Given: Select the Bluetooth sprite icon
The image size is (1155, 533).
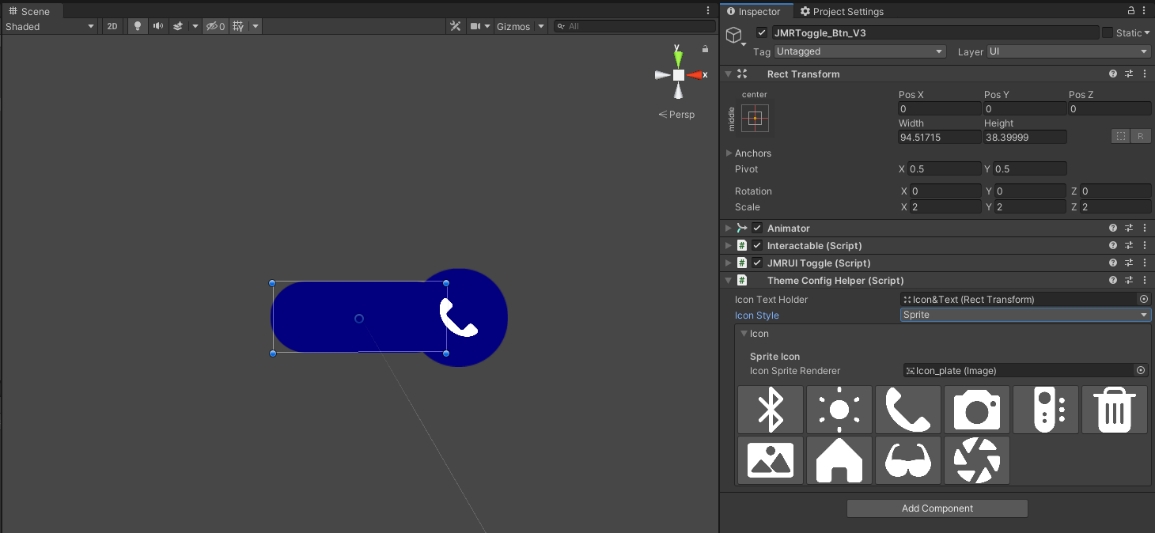Looking at the screenshot, I should click(x=770, y=410).
